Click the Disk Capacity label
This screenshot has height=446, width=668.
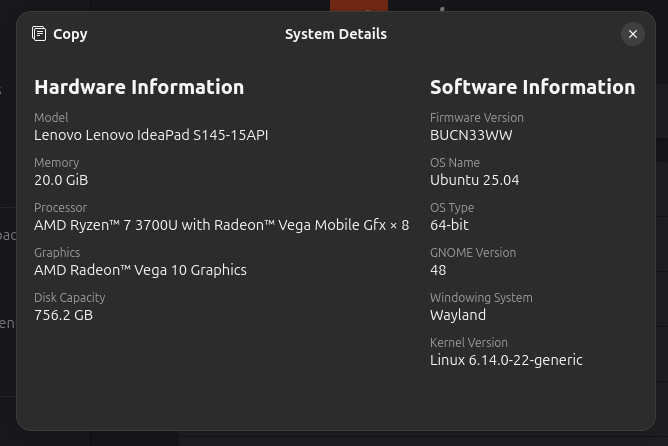(x=69, y=298)
